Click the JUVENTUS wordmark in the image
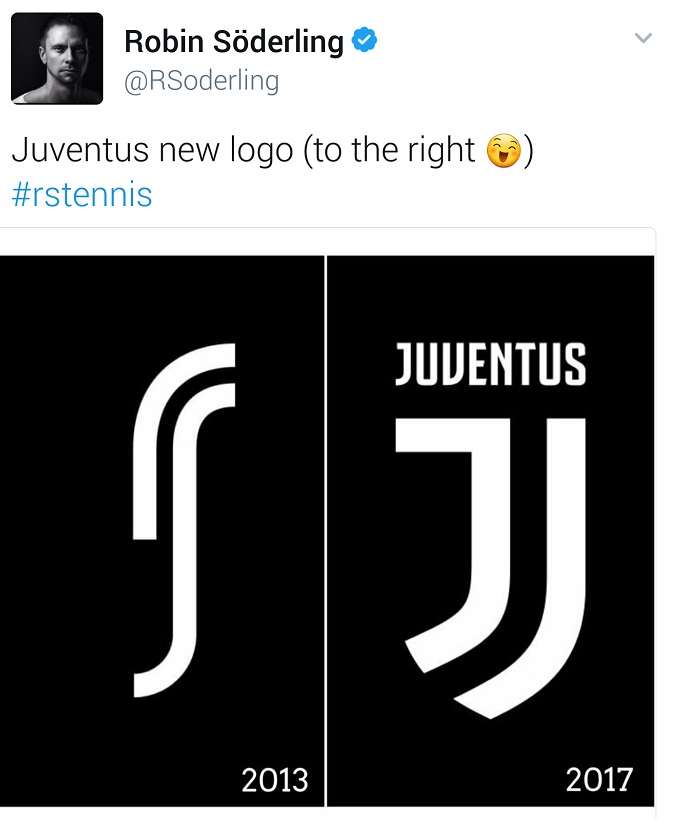683x831 pixels. pos(491,364)
